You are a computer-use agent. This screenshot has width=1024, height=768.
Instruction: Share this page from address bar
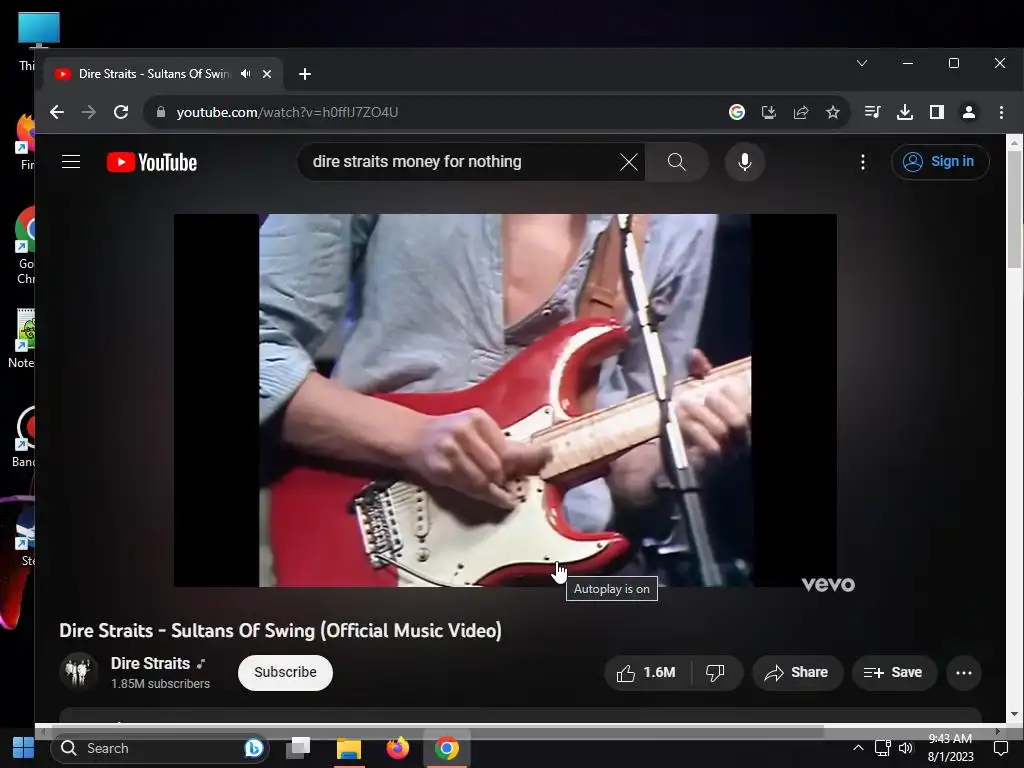[x=801, y=112]
